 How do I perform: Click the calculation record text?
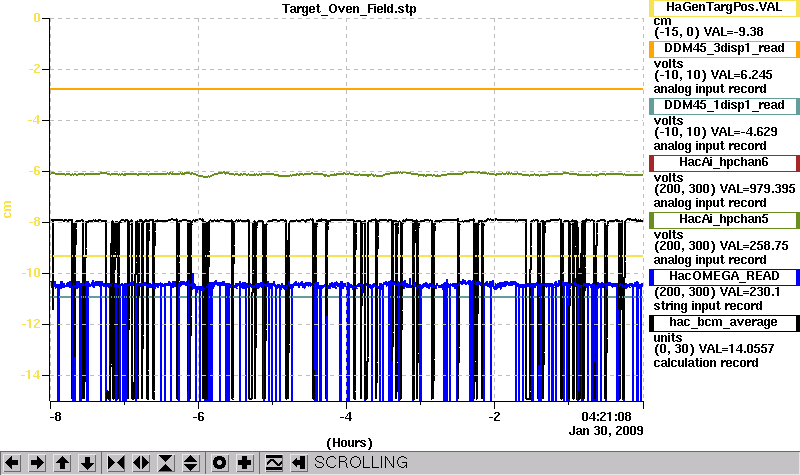706,363
